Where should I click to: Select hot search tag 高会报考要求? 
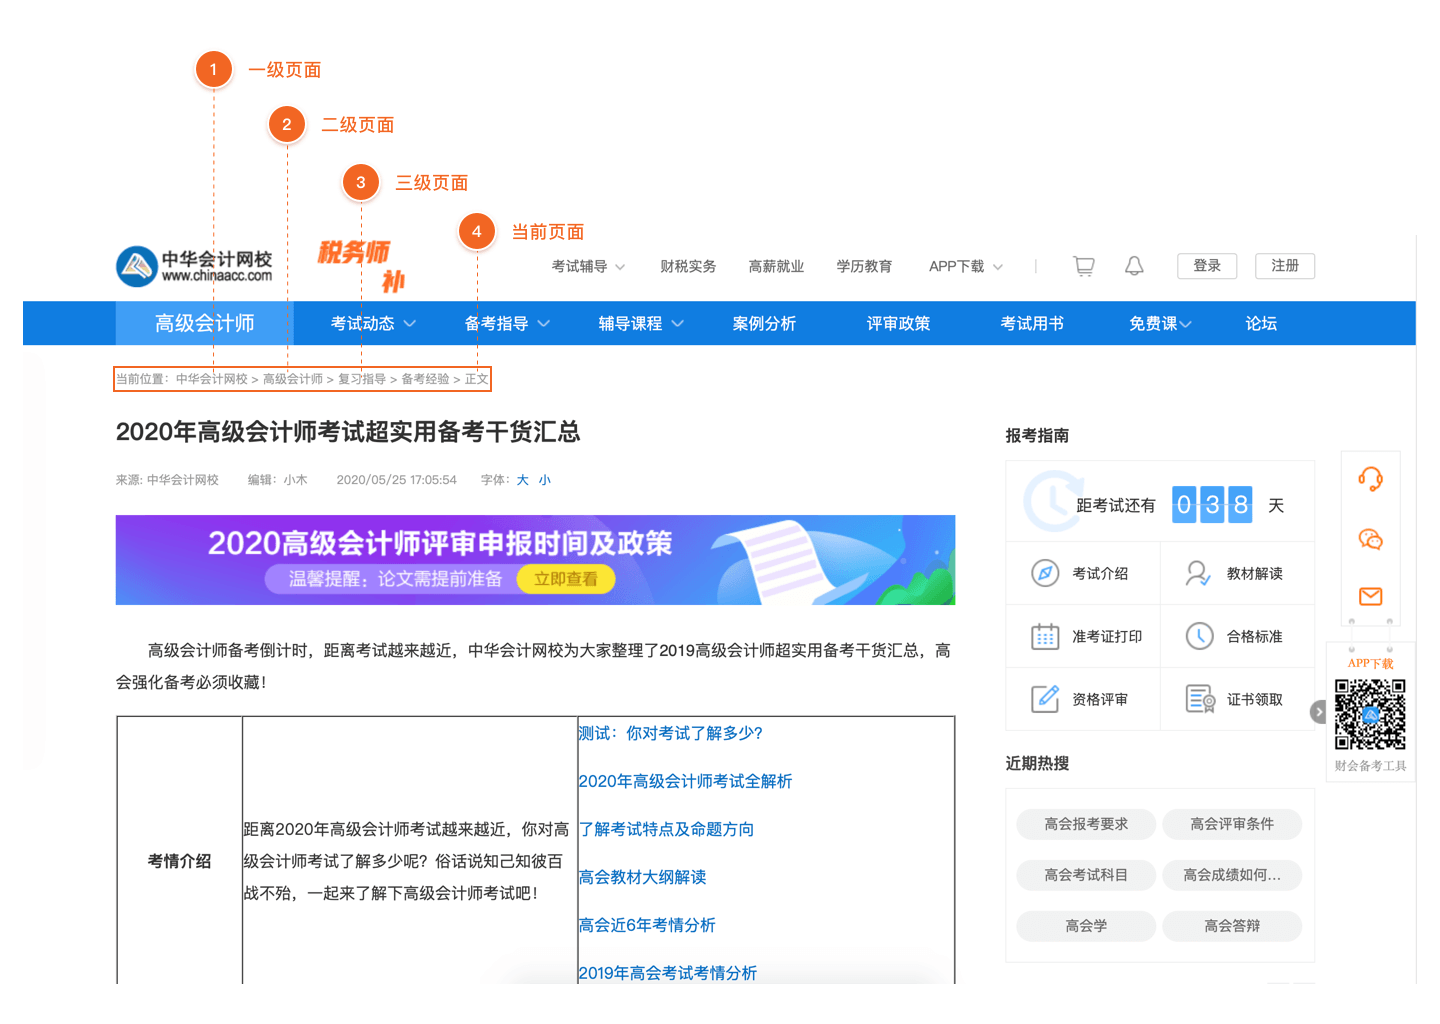pyautogui.click(x=1086, y=824)
